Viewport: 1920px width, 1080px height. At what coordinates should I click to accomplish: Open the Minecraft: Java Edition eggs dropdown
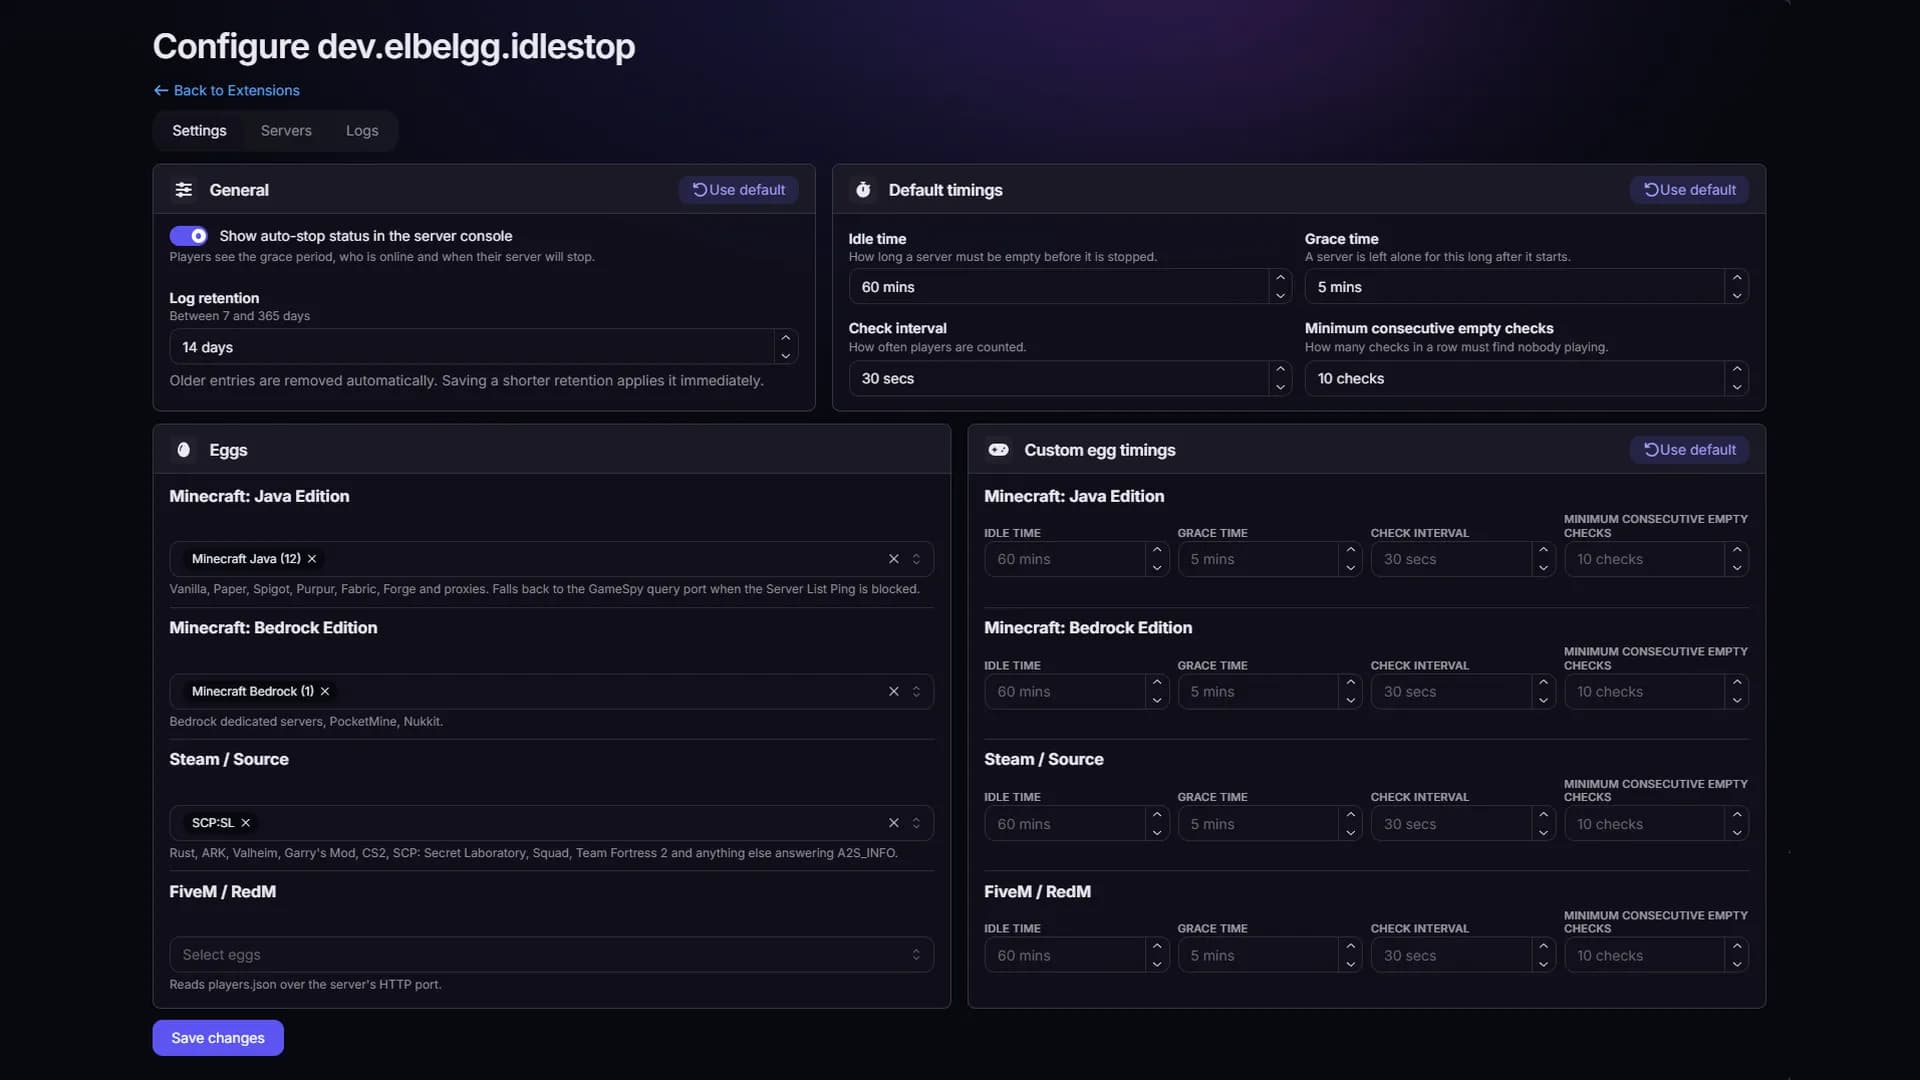[x=916, y=559]
